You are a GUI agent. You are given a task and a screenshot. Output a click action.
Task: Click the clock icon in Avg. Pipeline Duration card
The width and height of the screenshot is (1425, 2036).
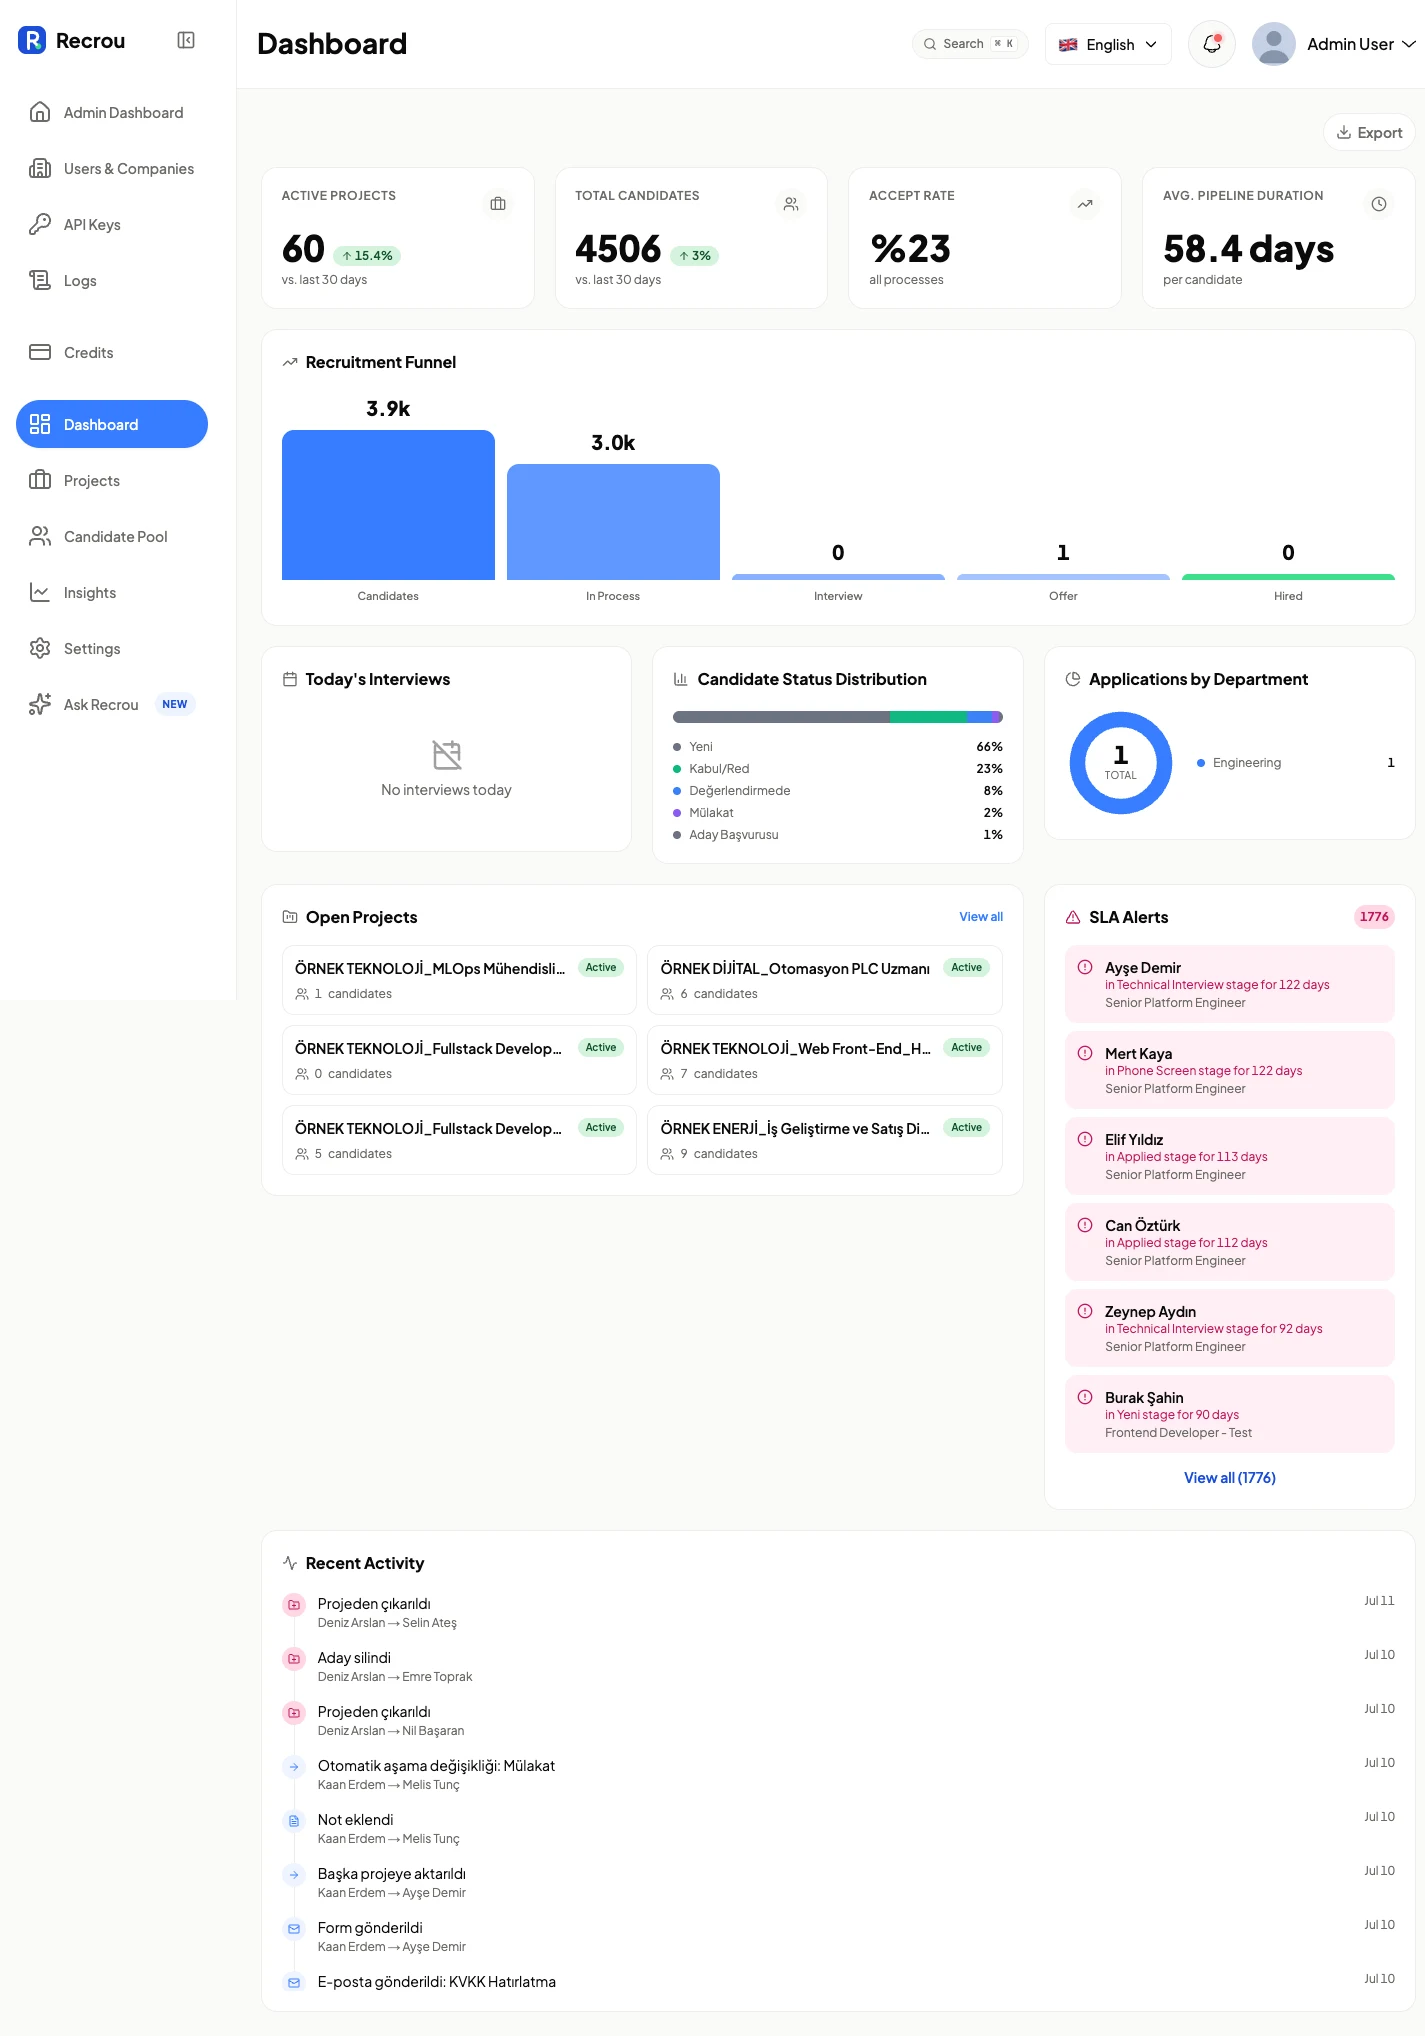[x=1379, y=204]
